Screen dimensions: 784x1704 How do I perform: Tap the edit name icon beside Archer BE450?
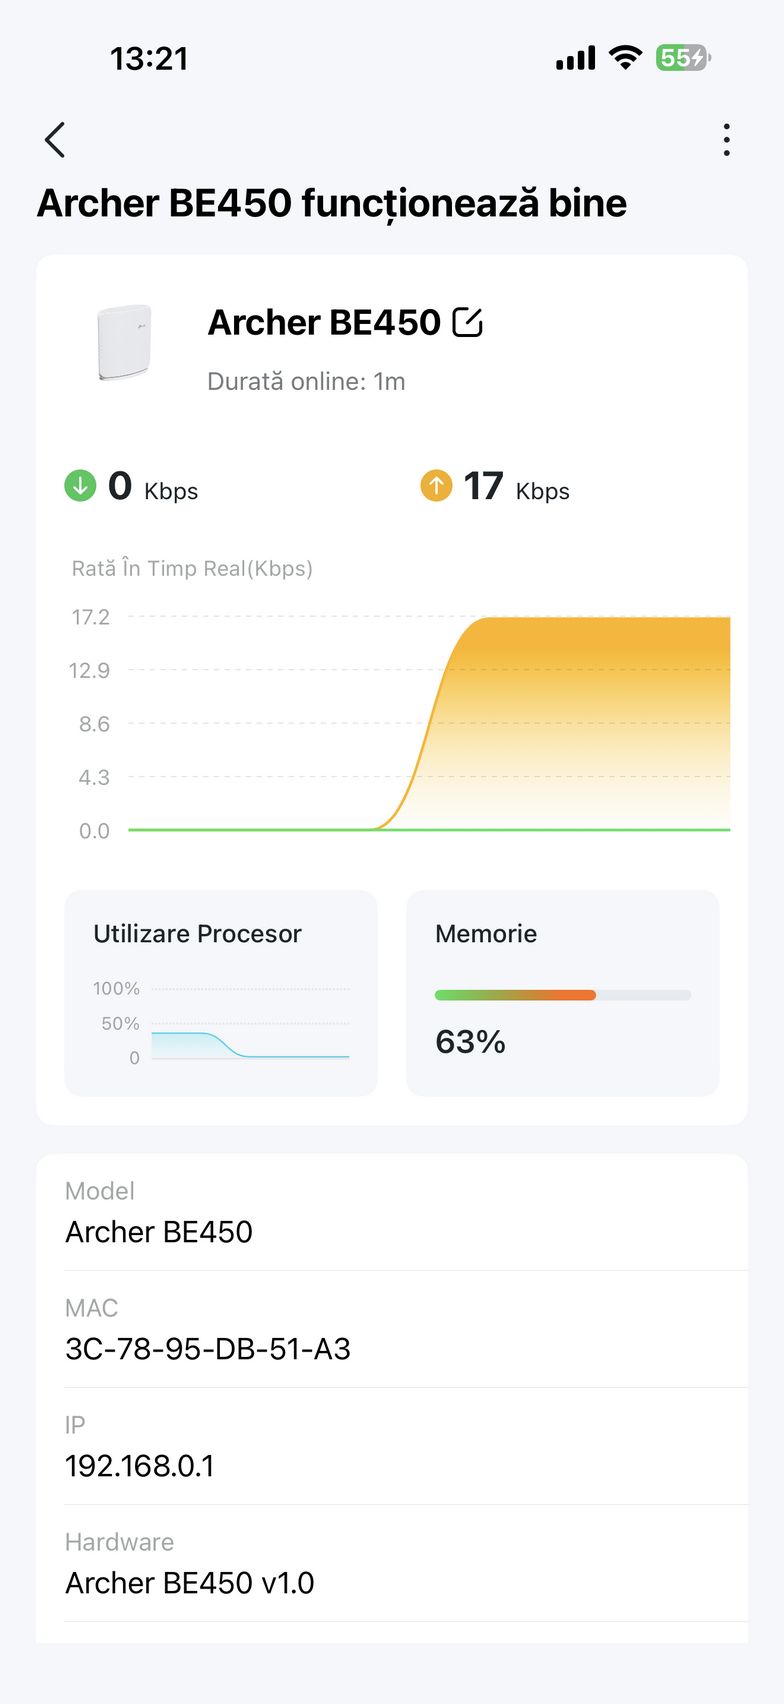click(468, 322)
